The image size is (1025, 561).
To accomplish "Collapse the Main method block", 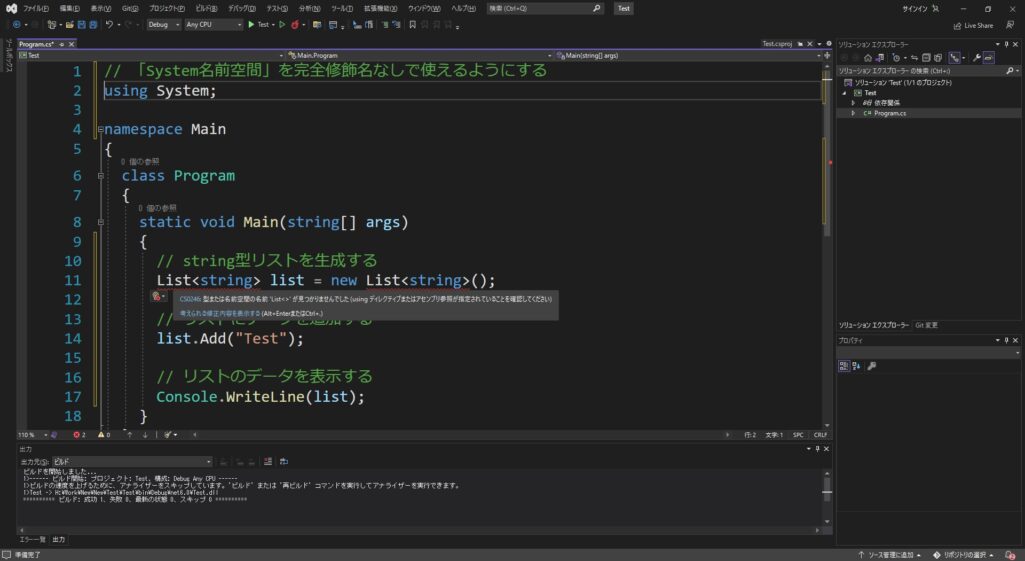I will tap(100, 222).
